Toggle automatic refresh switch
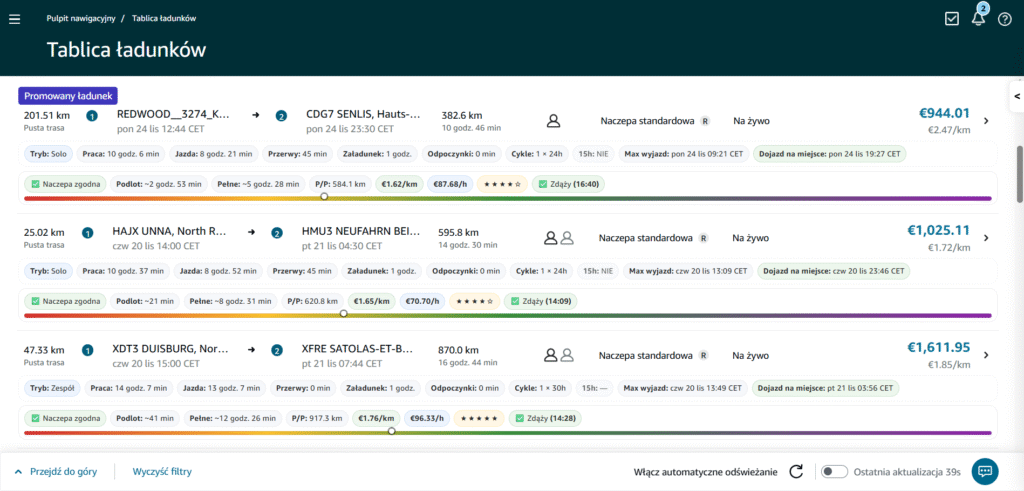Viewport: 1024px width, 491px height. [x=834, y=471]
